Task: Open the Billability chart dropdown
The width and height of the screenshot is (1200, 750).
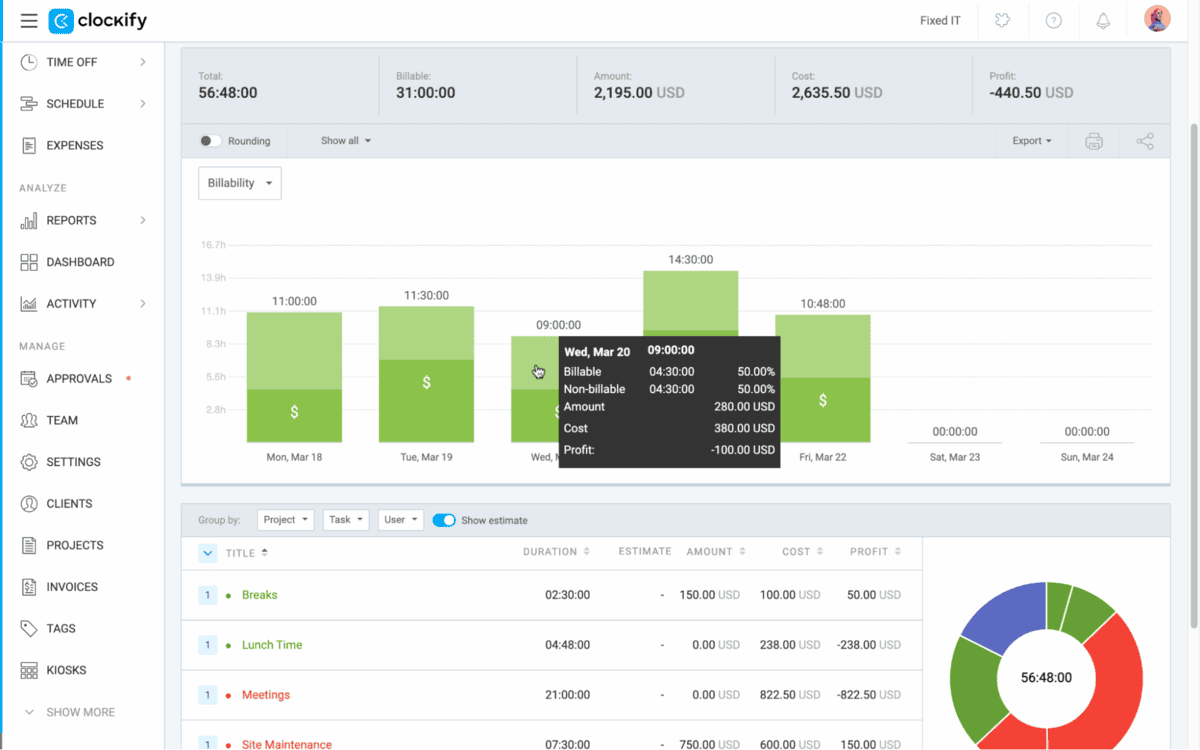Action: (240, 183)
